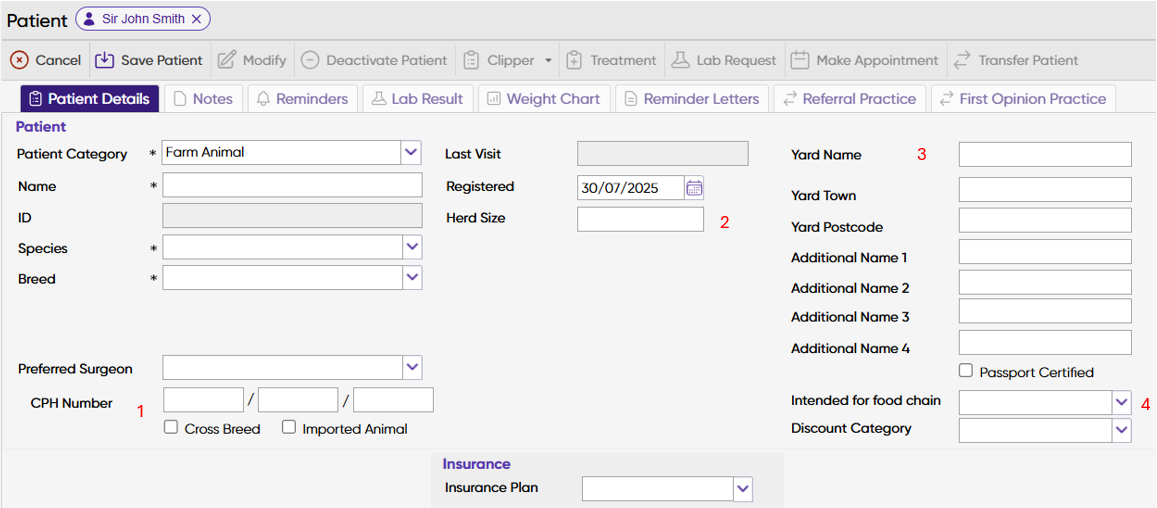Screen dimensions: 1157x508
Task: Click the Save Patient button label
Action: [x=162, y=61]
